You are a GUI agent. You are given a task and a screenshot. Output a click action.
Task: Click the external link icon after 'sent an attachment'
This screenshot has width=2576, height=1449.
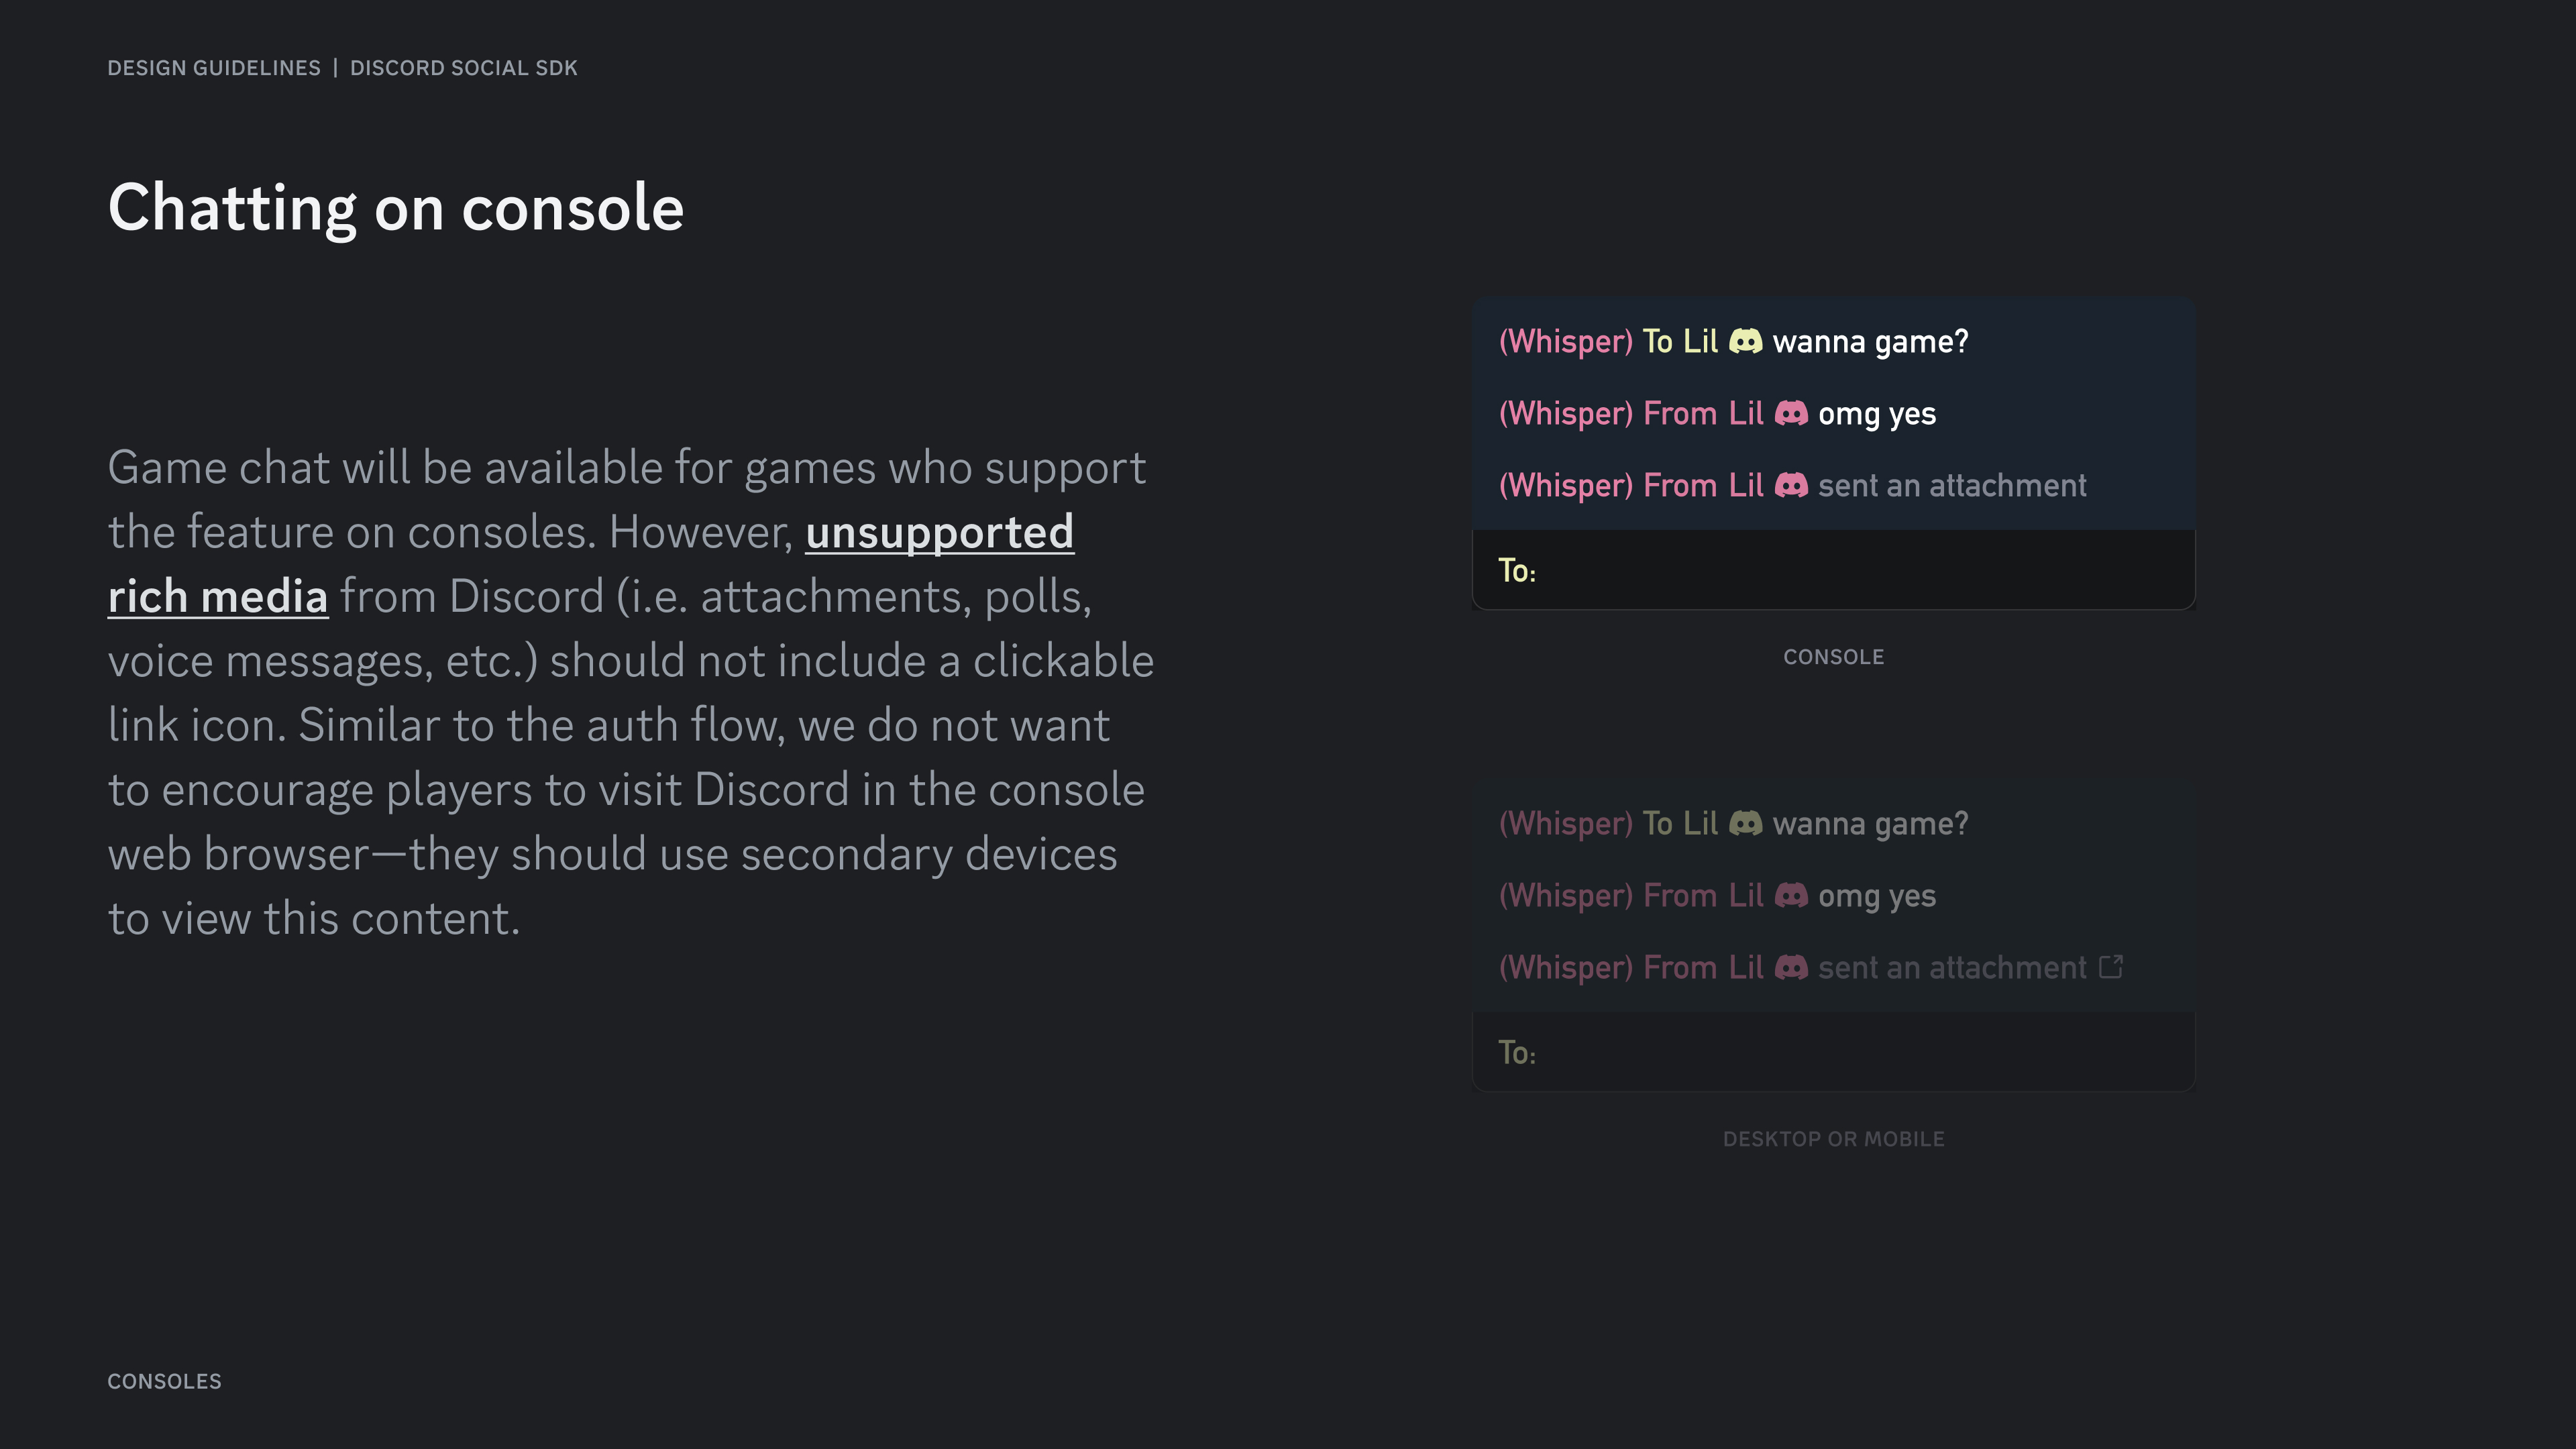pos(2113,966)
